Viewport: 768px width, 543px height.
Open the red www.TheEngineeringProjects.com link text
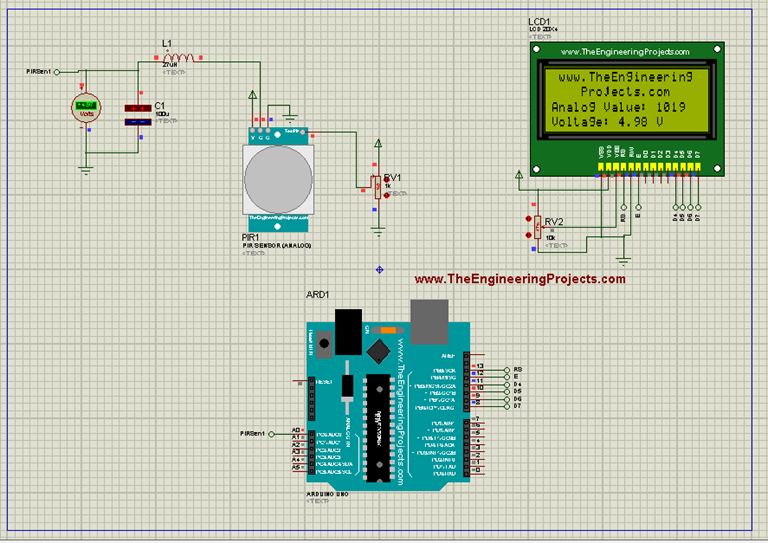pos(520,280)
